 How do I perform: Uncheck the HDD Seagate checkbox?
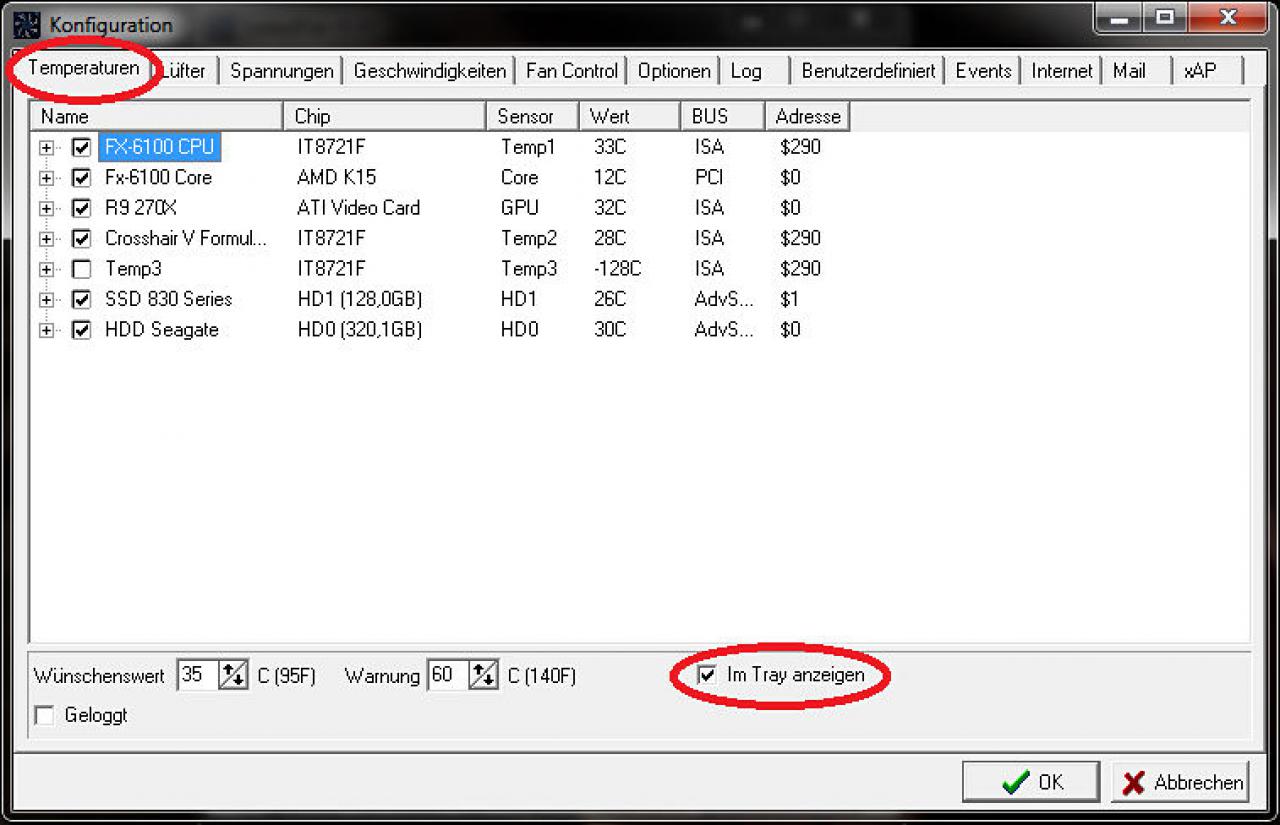pyautogui.click(x=82, y=330)
